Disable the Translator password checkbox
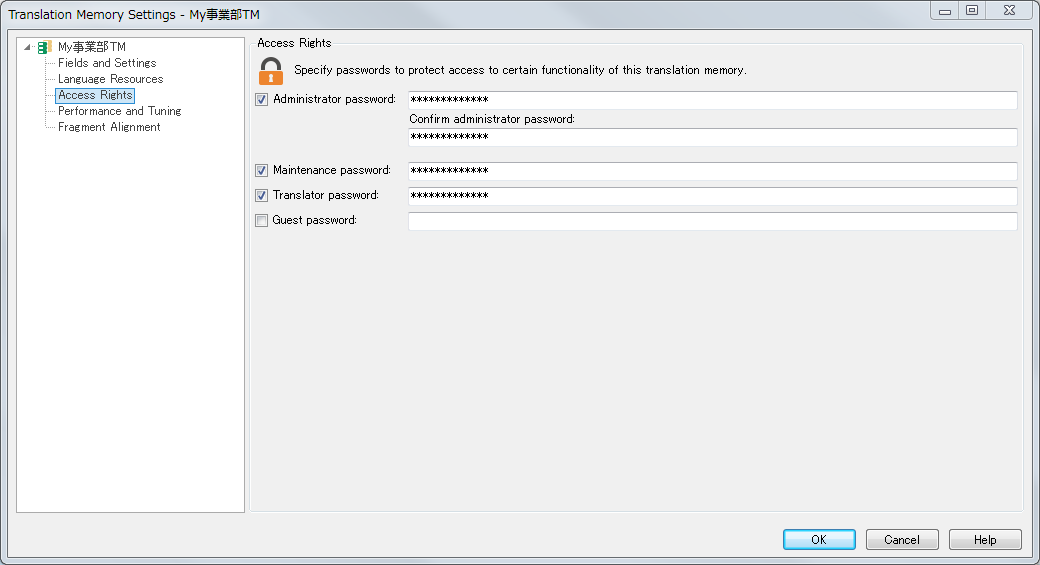 (261, 196)
